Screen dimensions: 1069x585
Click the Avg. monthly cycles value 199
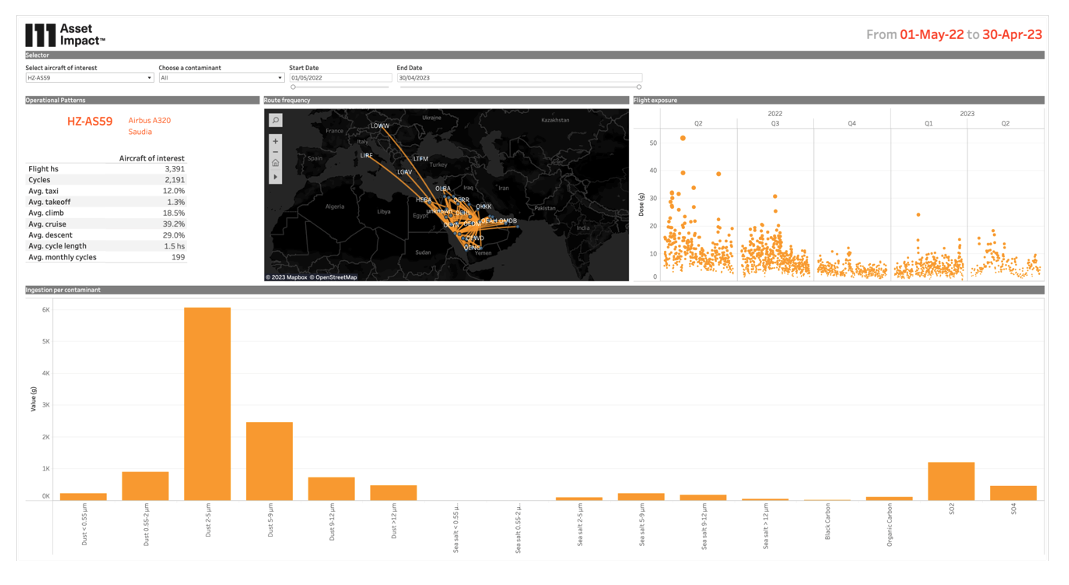click(179, 258)
